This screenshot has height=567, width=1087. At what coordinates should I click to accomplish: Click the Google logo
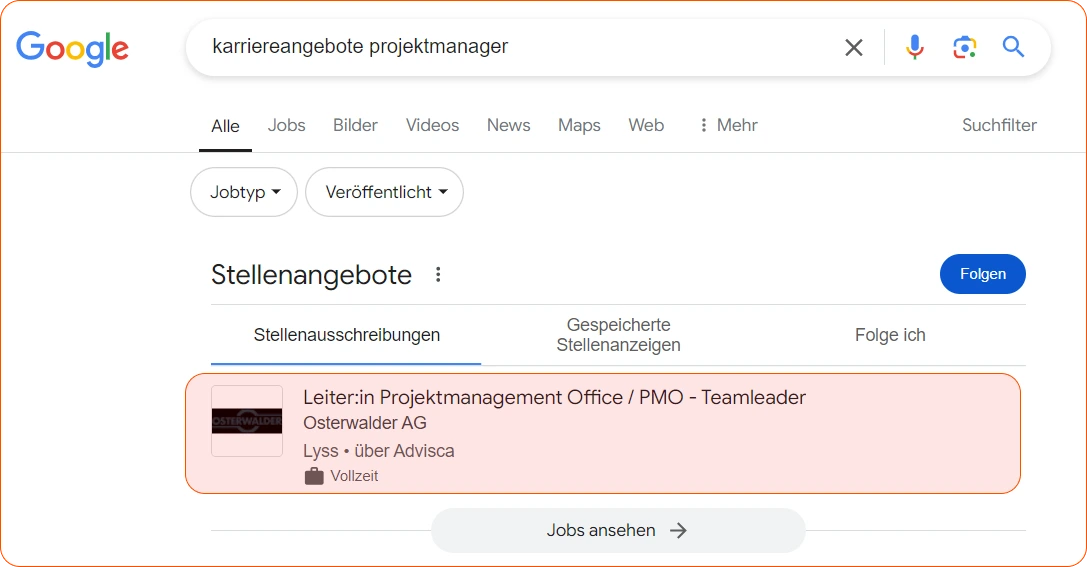coord(72,48)
